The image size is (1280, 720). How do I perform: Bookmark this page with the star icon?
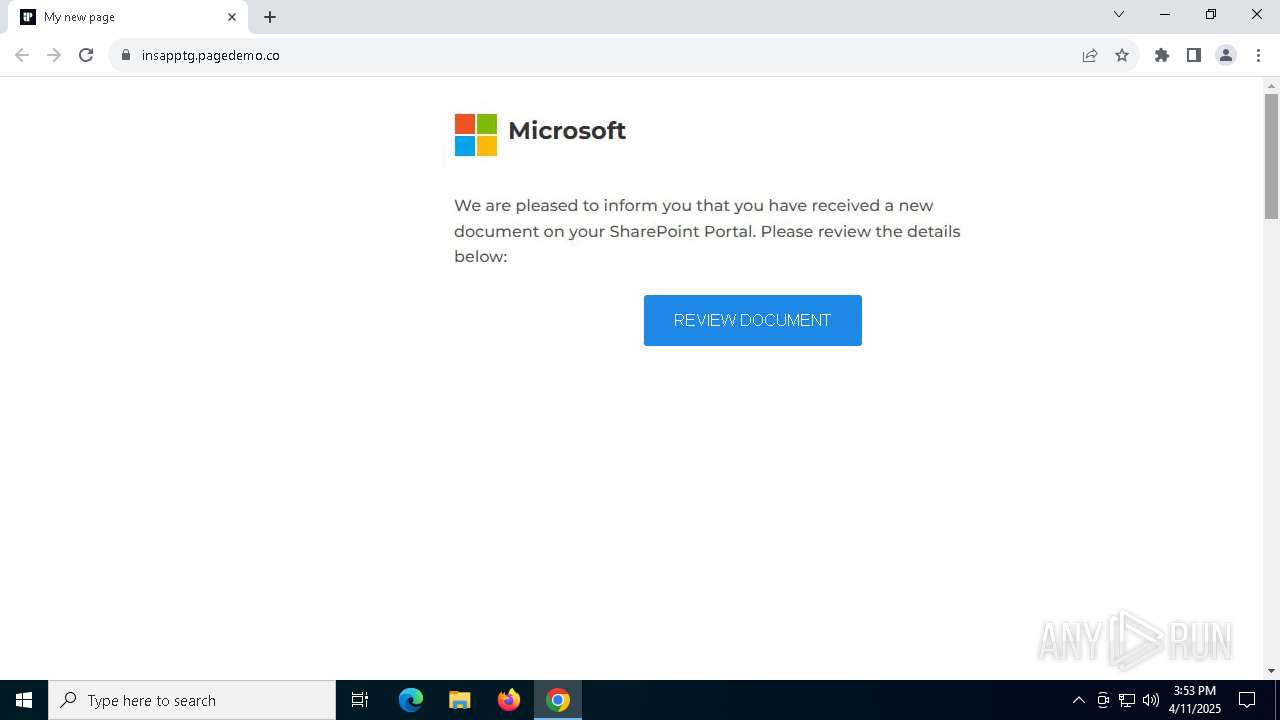pyautogui.click(x=1122, y=55)
